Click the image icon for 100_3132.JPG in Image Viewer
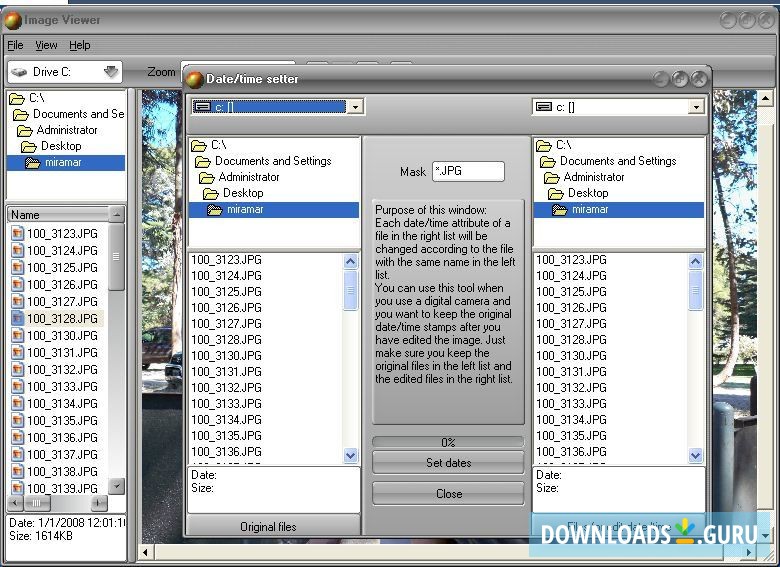 tap(17, 370)
